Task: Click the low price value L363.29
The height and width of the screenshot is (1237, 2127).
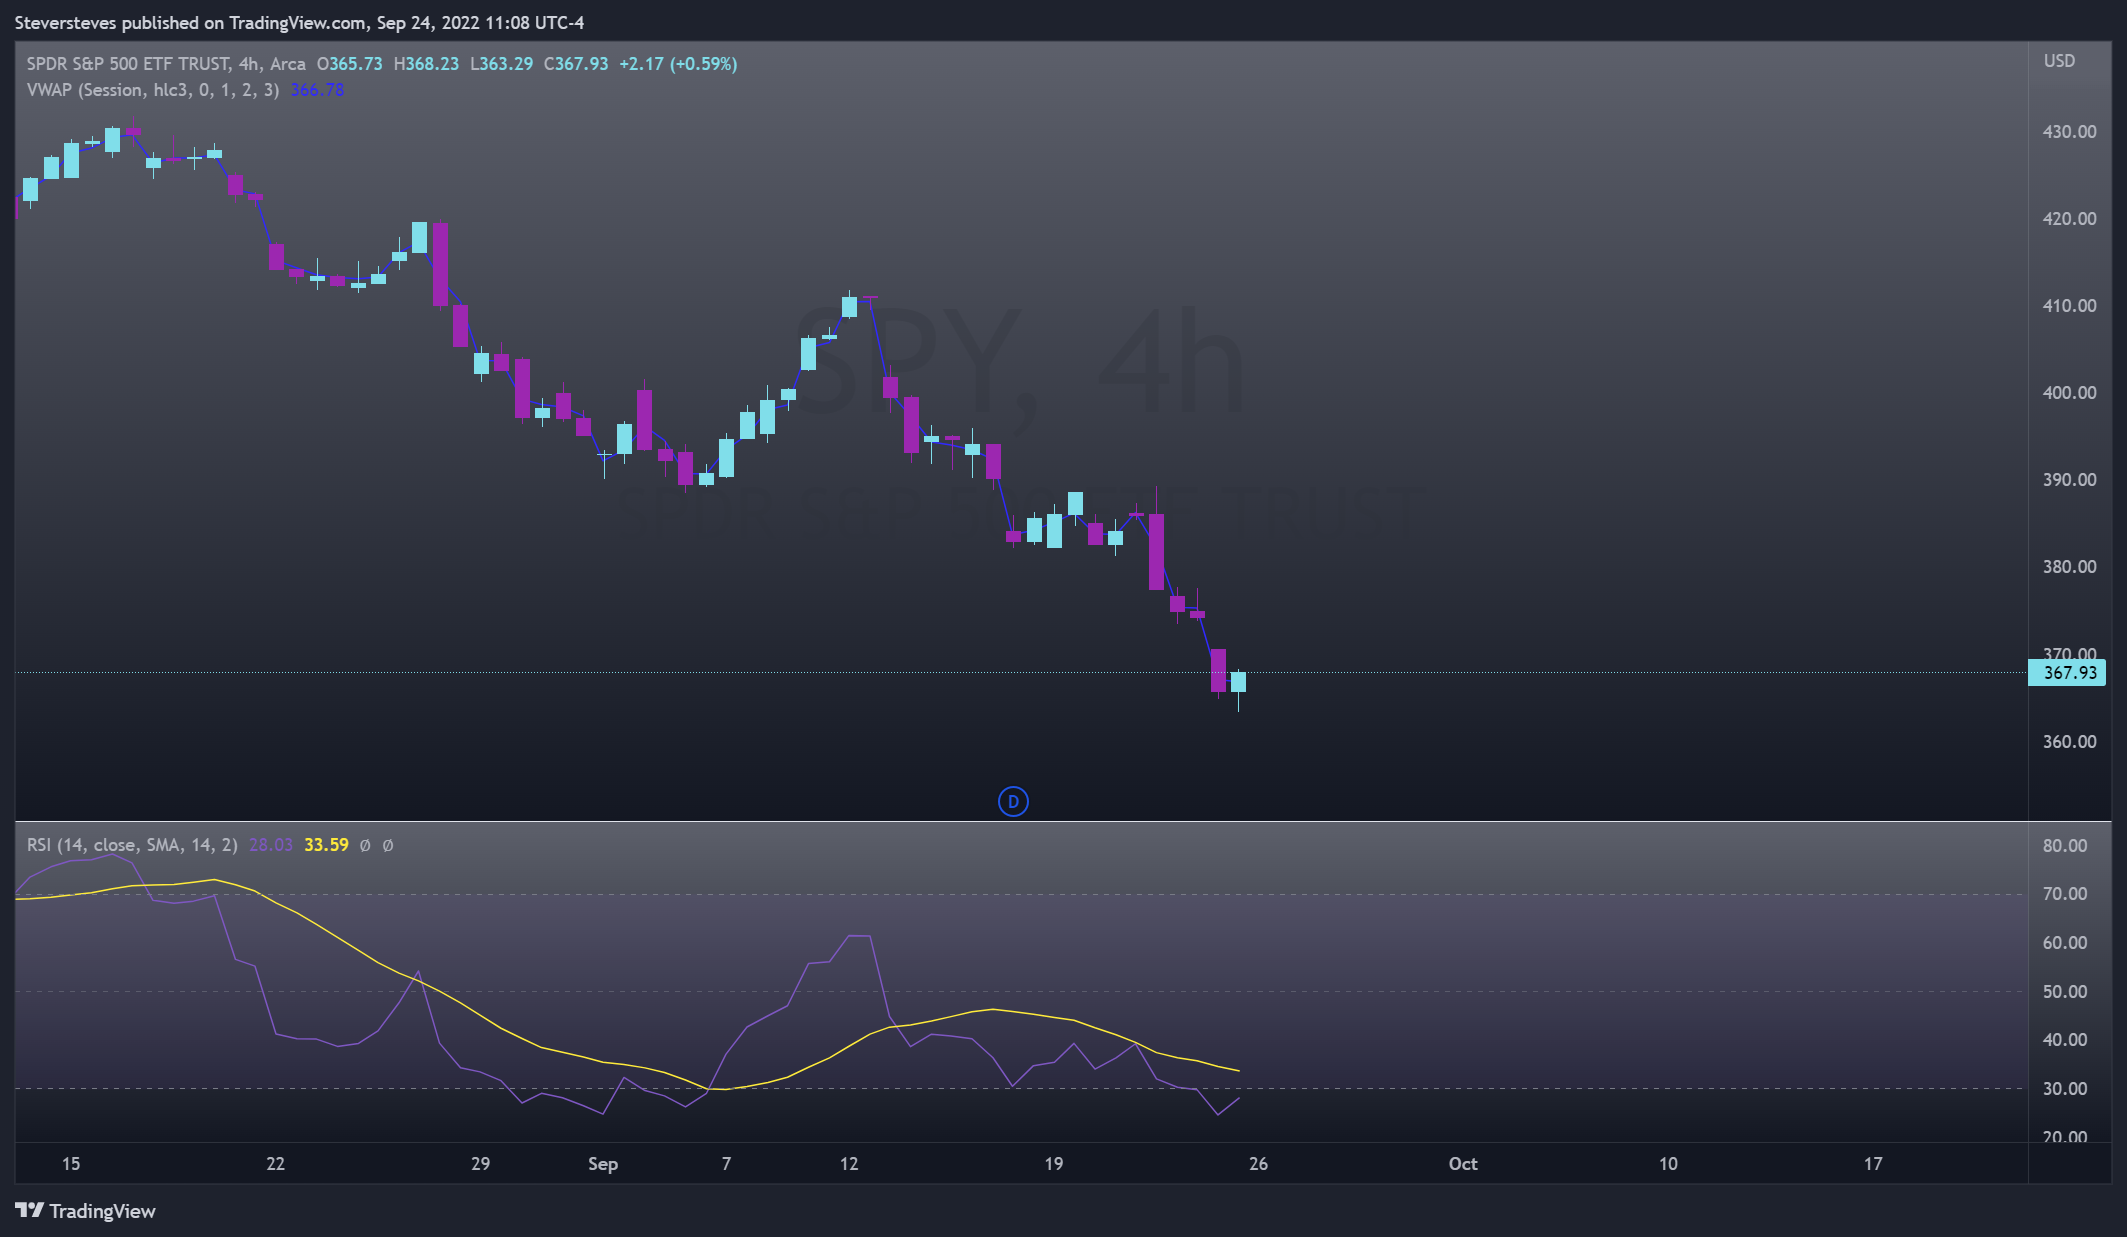Action: (501, 64)
